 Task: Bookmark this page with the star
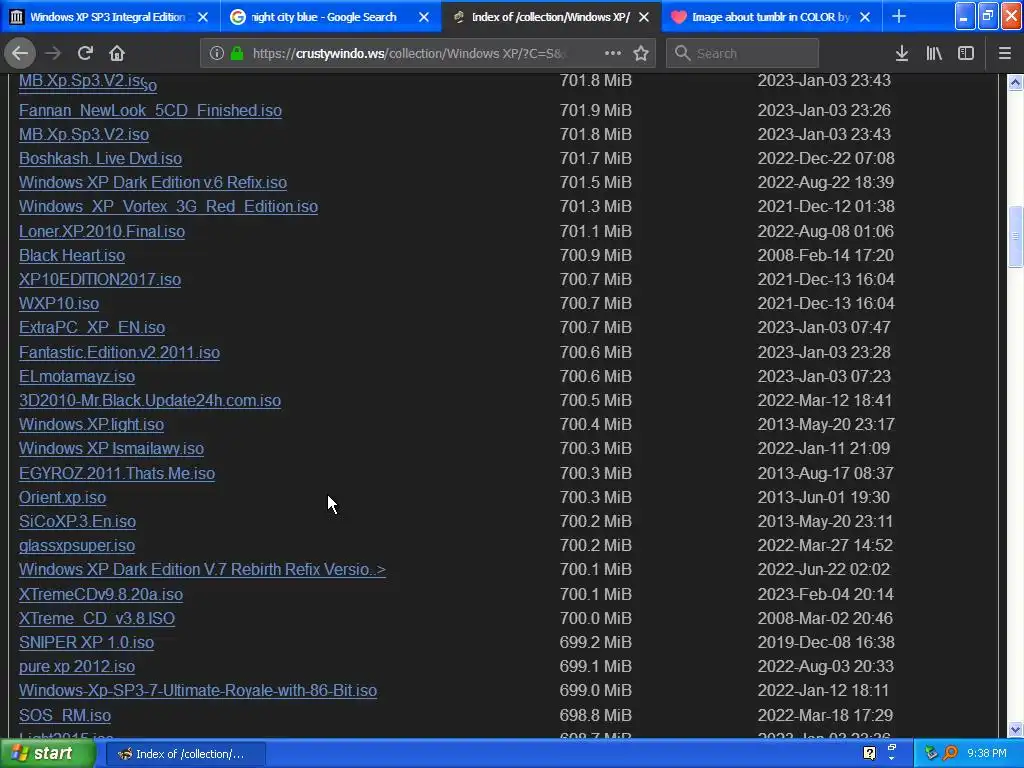pyautogui.click(x=641, y=53)
